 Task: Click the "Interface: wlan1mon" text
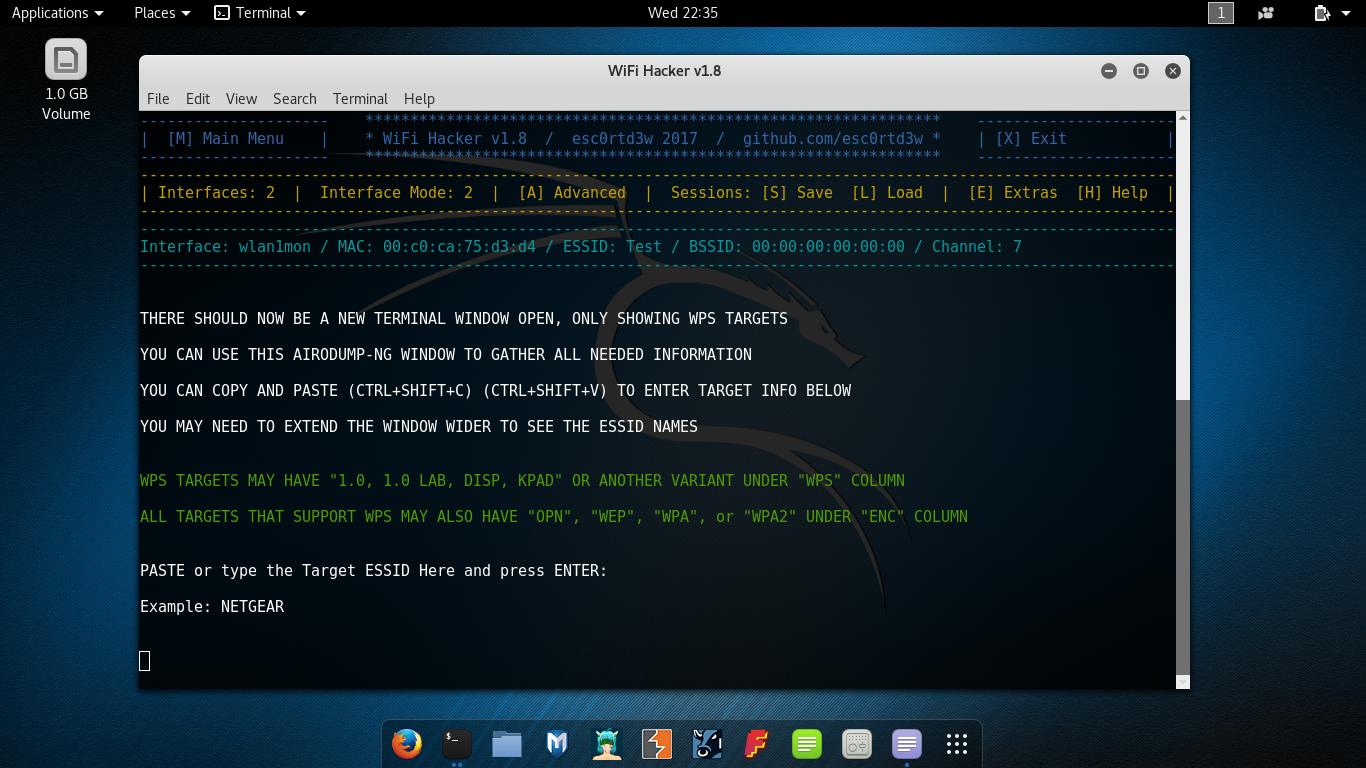pyautogui.click(x=225, y=247)
